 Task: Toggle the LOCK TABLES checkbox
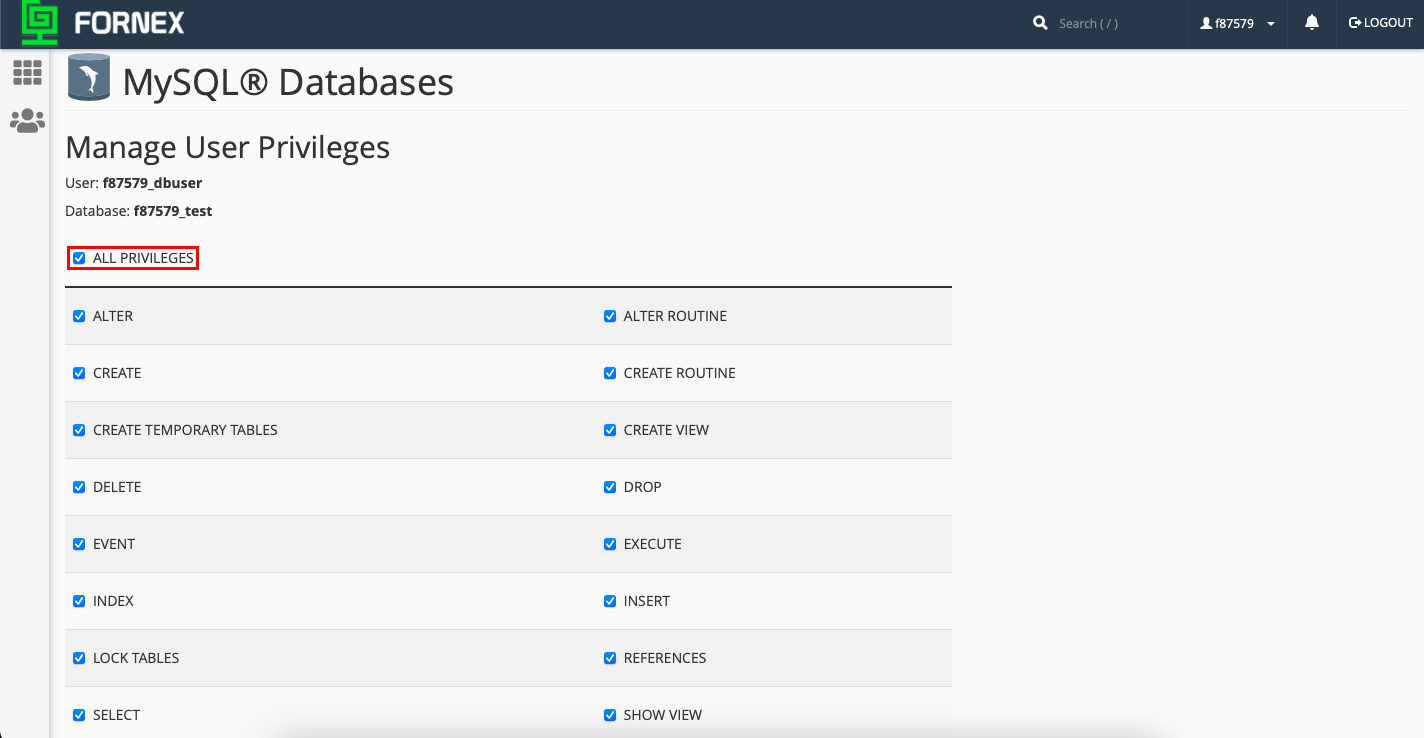click(x=79, y=658)
